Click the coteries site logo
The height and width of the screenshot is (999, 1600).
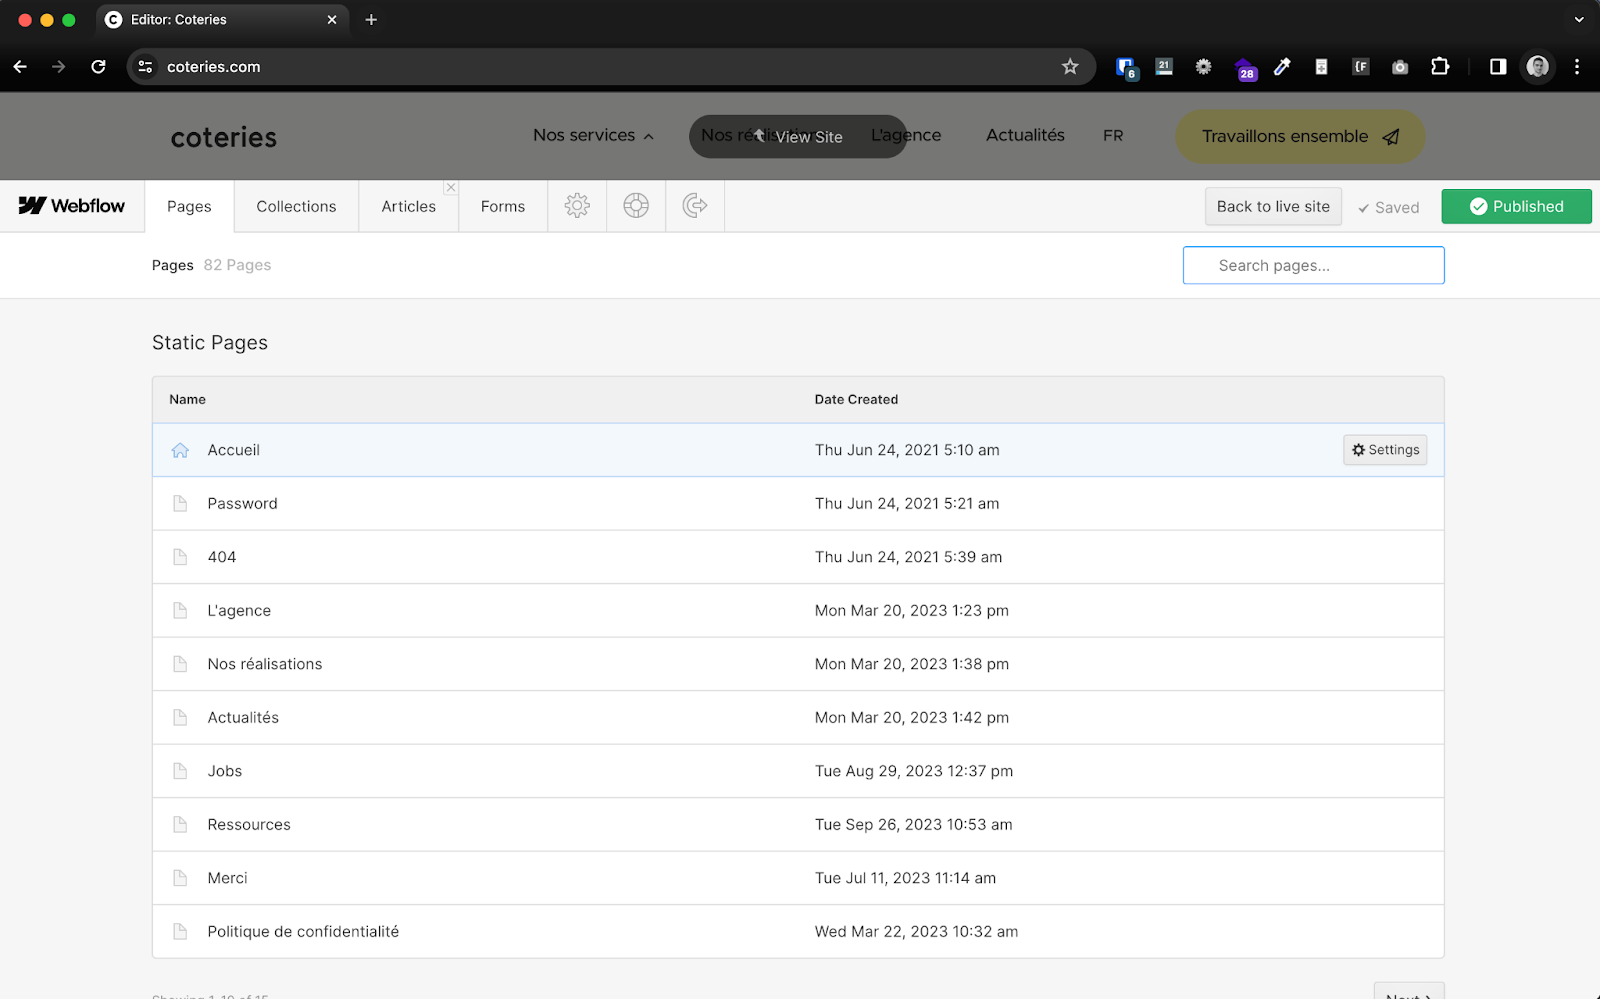tap(224, 137)
